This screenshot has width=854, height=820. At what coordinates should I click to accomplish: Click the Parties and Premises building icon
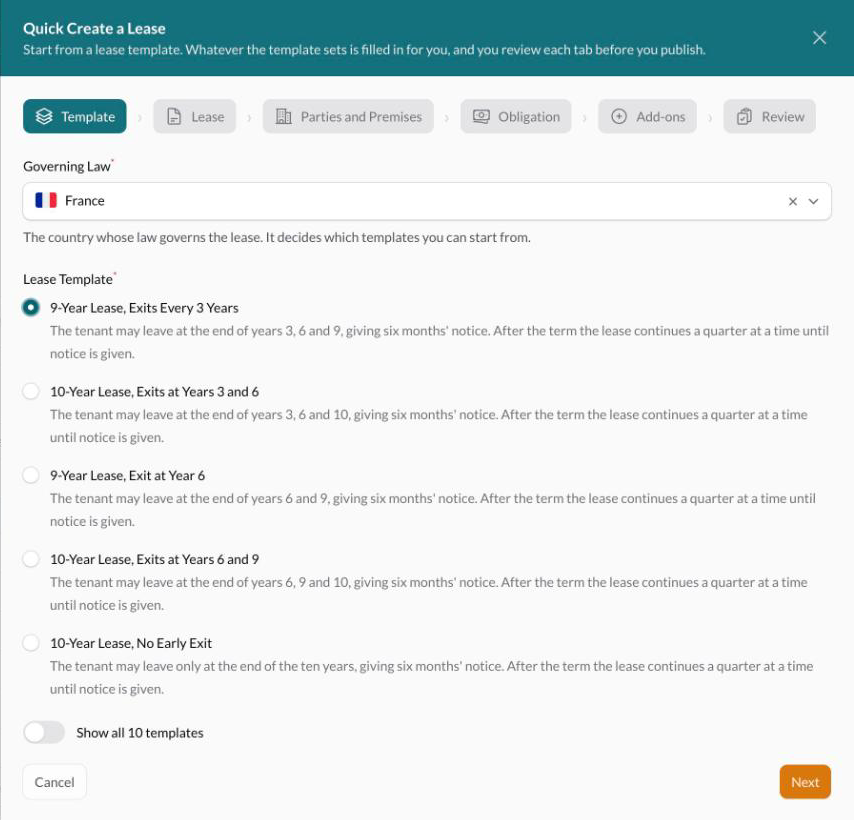283,117
